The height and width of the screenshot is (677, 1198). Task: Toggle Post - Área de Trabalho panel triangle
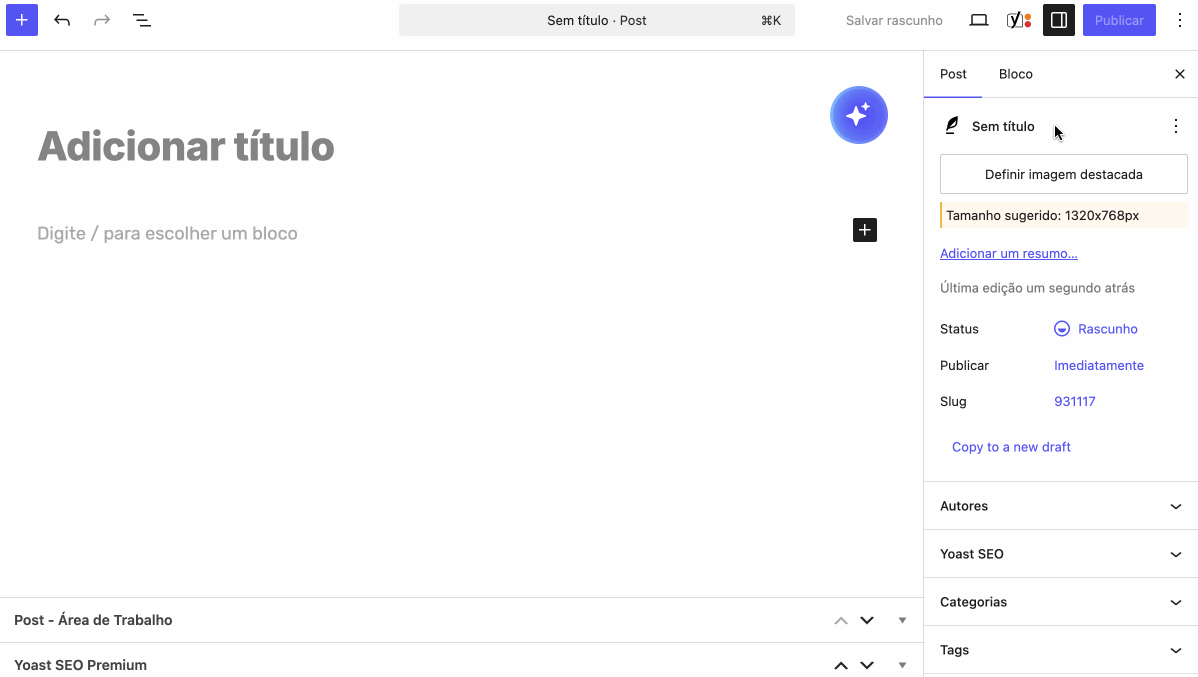902,620
